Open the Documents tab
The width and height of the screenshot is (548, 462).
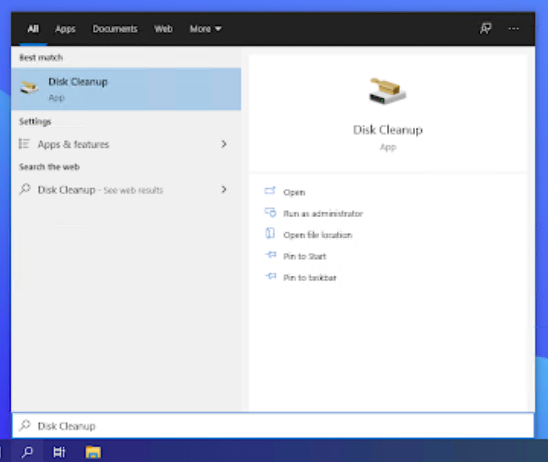click(115, 29)
